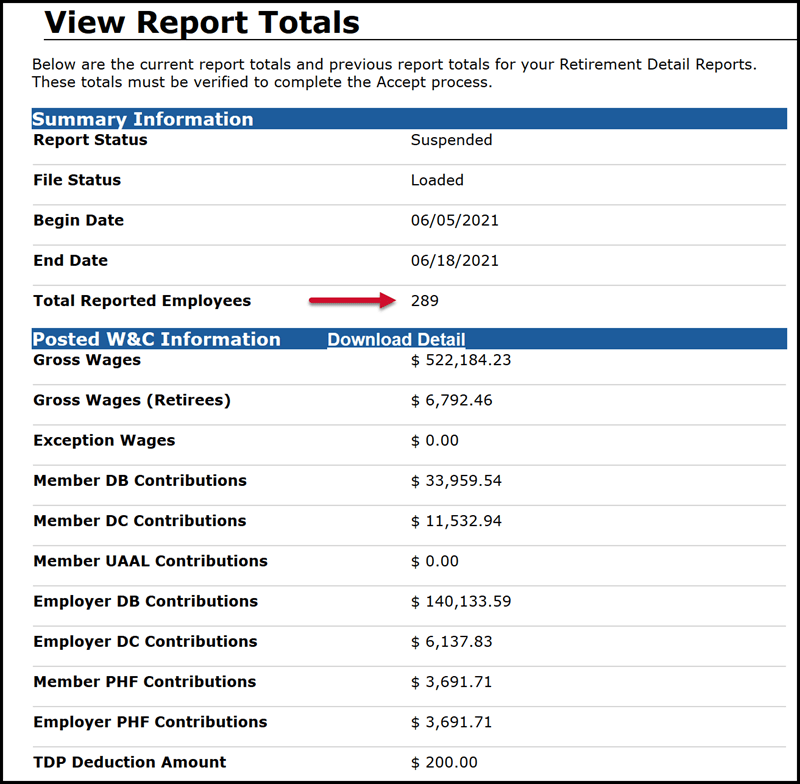The height and width of the screenshot is (784, 800).
Task: Select the Employer DC Contributions amount $6,137.83
Action: (x=451, y=641)
